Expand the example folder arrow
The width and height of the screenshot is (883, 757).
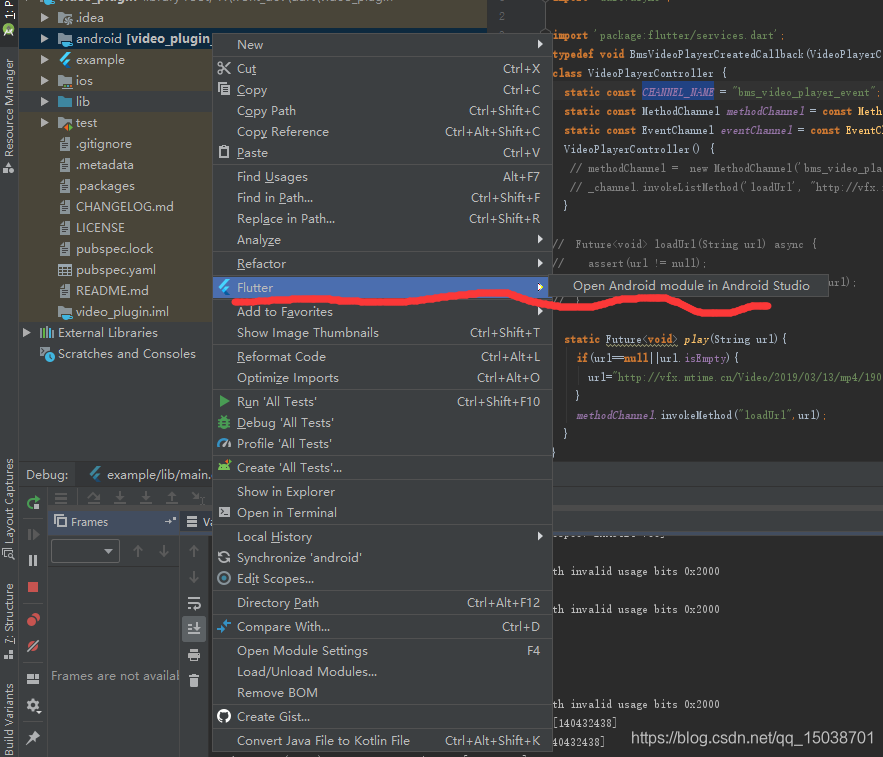click(x=44, y=60)
